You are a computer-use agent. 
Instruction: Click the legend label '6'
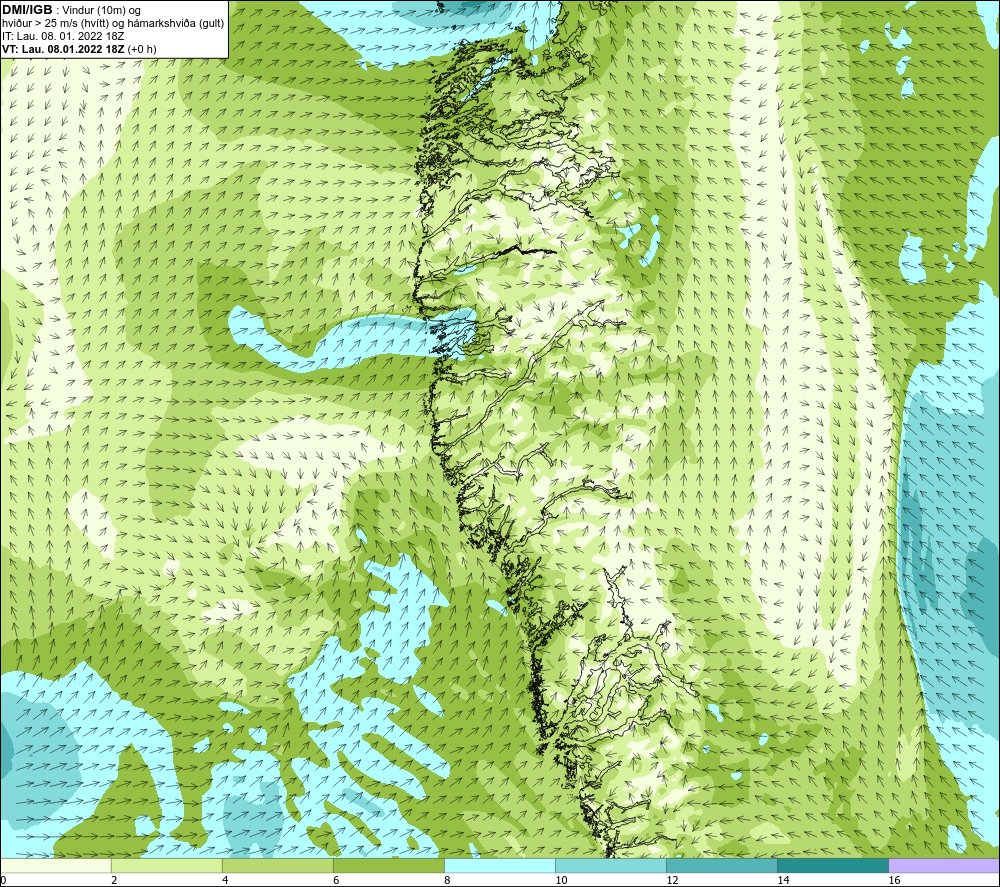(x=336, y=881)
